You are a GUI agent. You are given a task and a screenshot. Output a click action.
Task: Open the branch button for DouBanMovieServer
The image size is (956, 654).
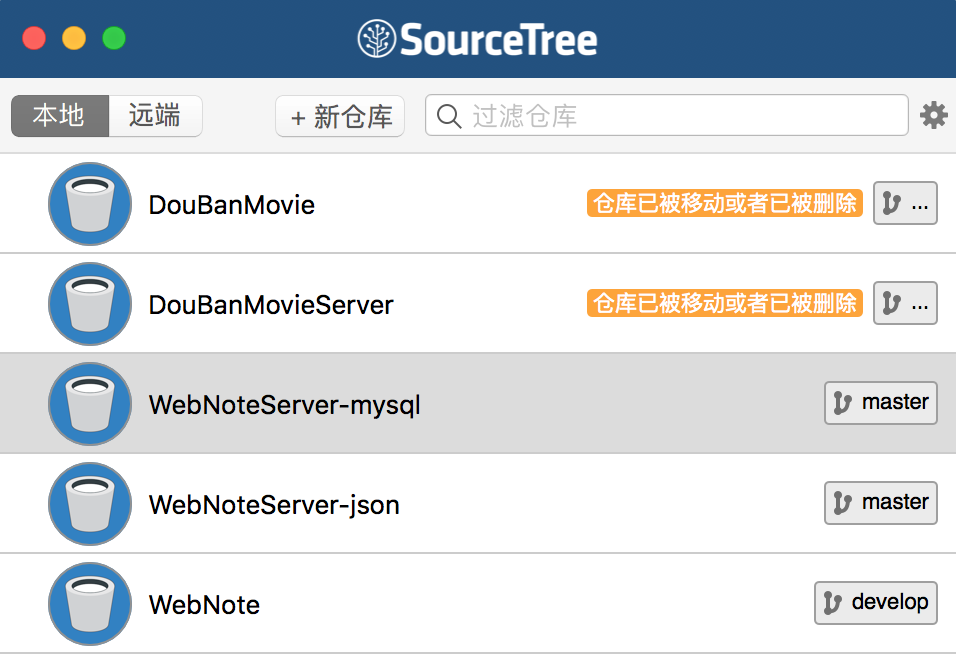pyautogui.click(x=905, y=304)
